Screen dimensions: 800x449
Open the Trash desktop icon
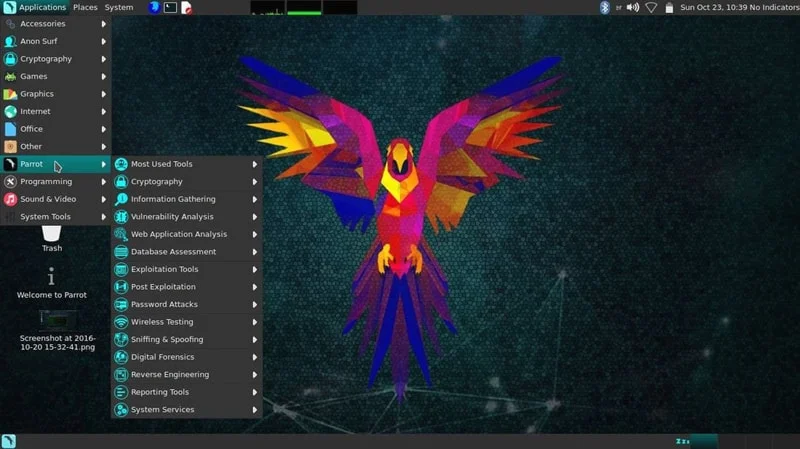click(x=52, y=239)
